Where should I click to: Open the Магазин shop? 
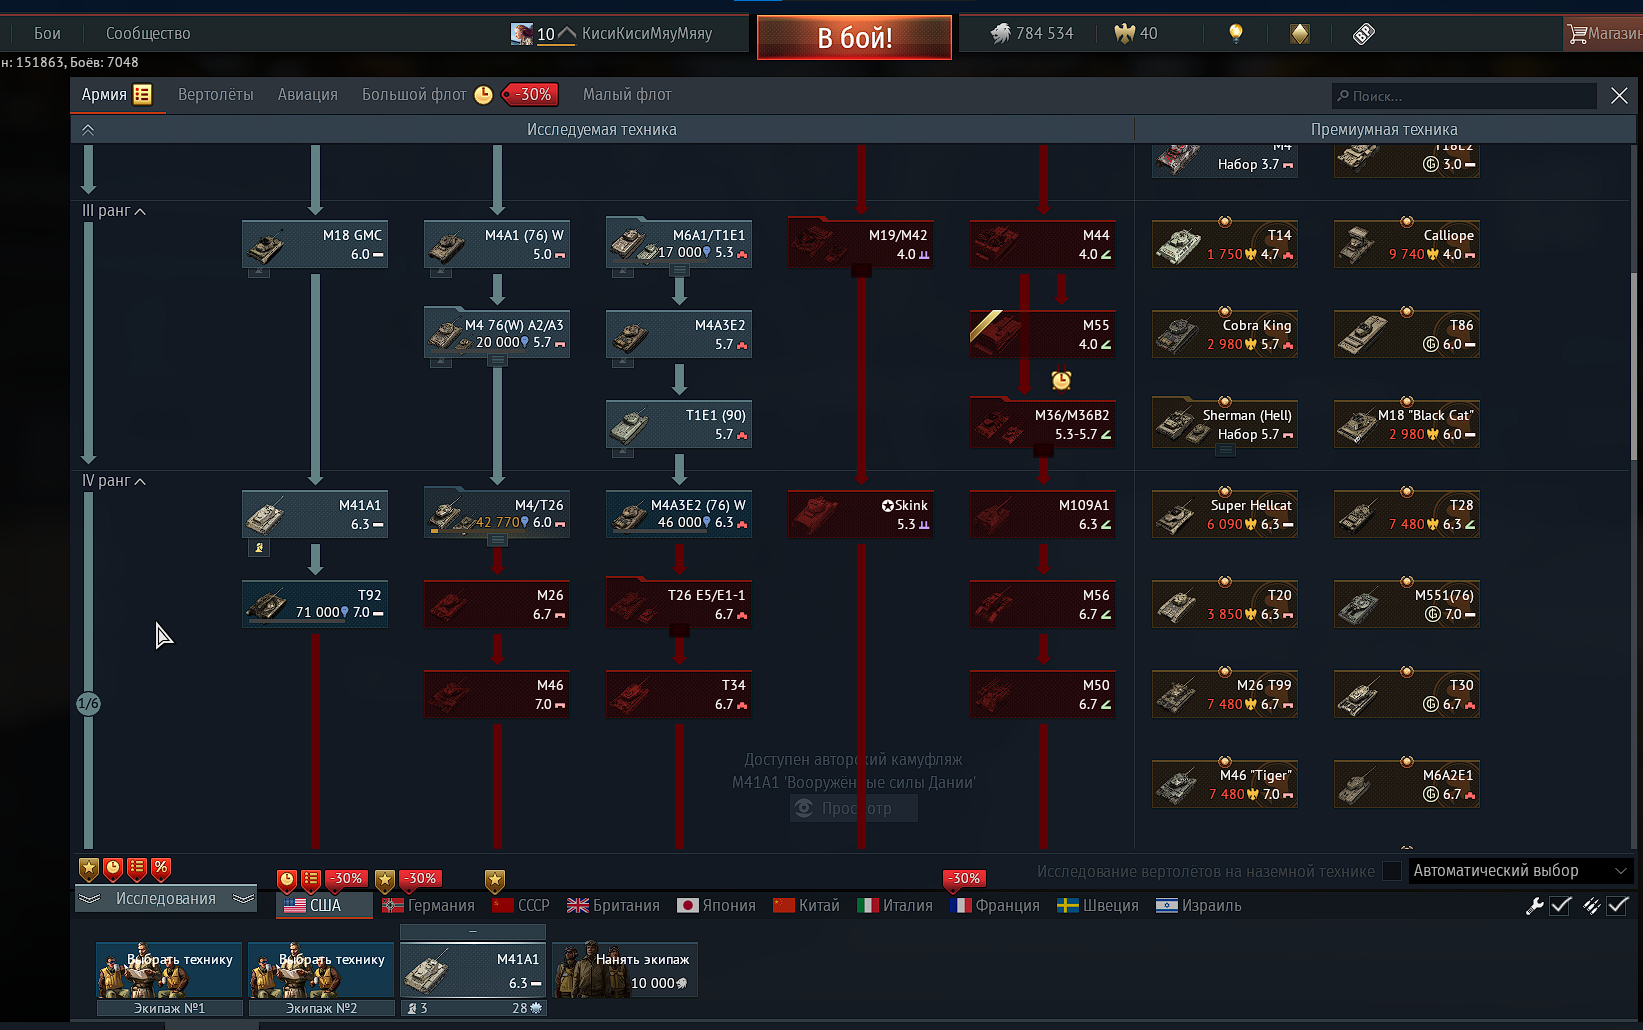[1604, 34]
